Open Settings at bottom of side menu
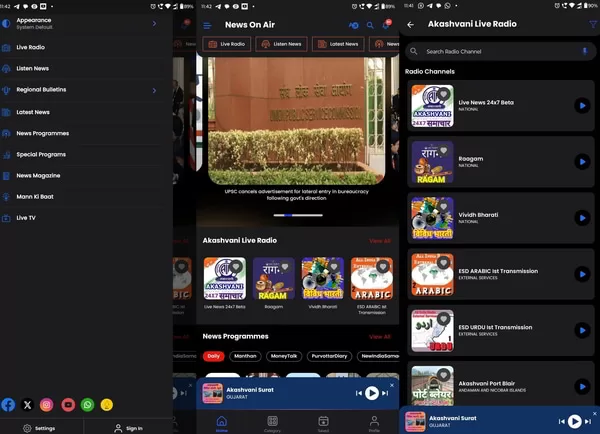600x434 pixels. coord(39,428)
